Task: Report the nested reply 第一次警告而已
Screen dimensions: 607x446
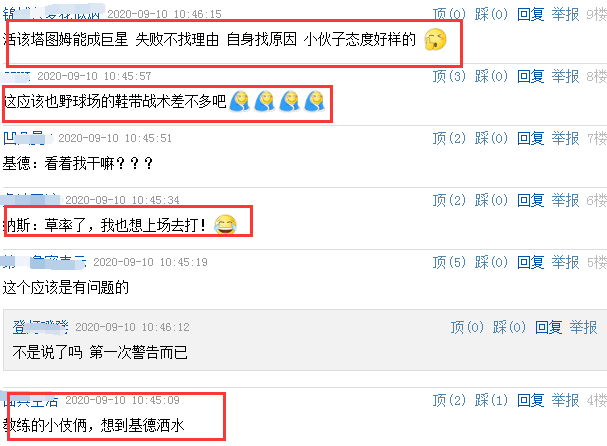Action: coord(583,328)
